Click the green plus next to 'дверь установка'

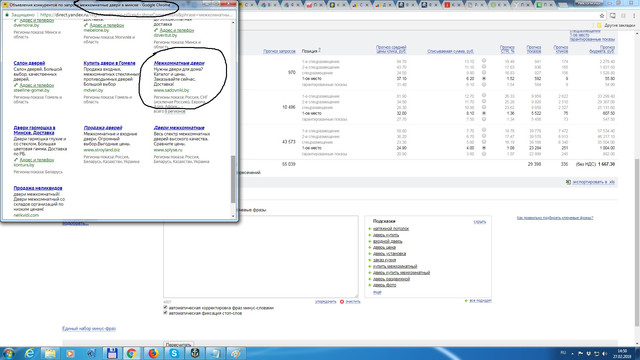click(x=370, y=254)
